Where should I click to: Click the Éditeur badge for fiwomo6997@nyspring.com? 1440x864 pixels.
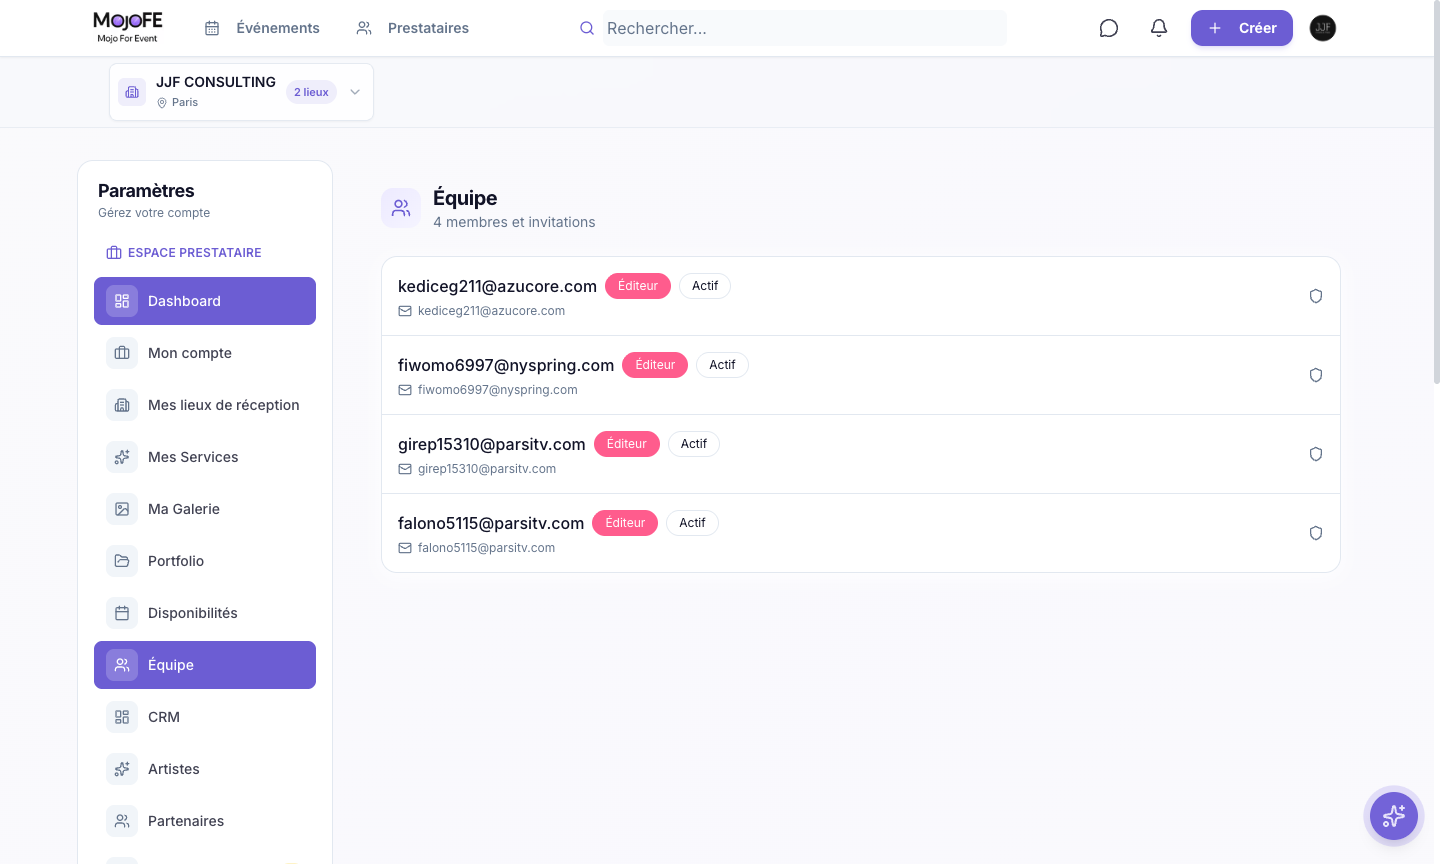pyautogui.click(x=655, y=365)
